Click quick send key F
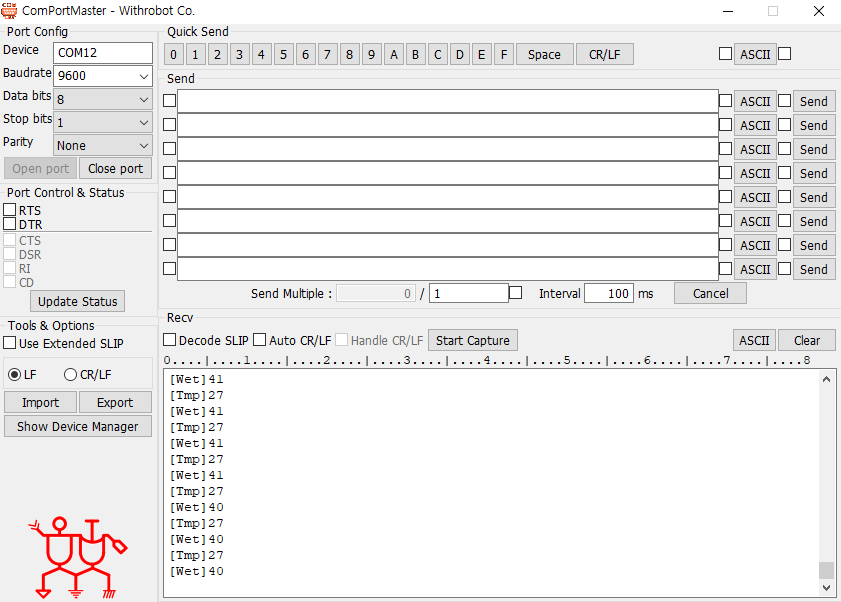Image resolution: width=841 pixels, height=602 pixels. pos(504,54)
